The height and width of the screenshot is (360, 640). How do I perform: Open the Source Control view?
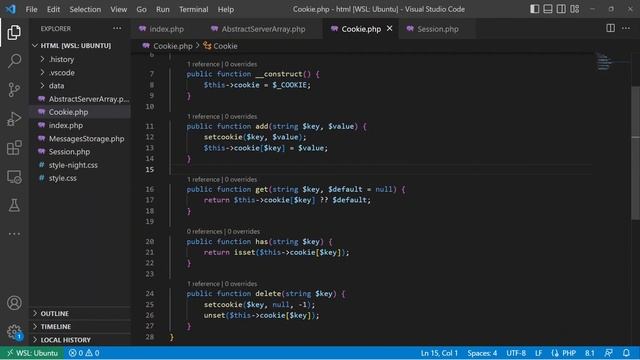(14, 90)
